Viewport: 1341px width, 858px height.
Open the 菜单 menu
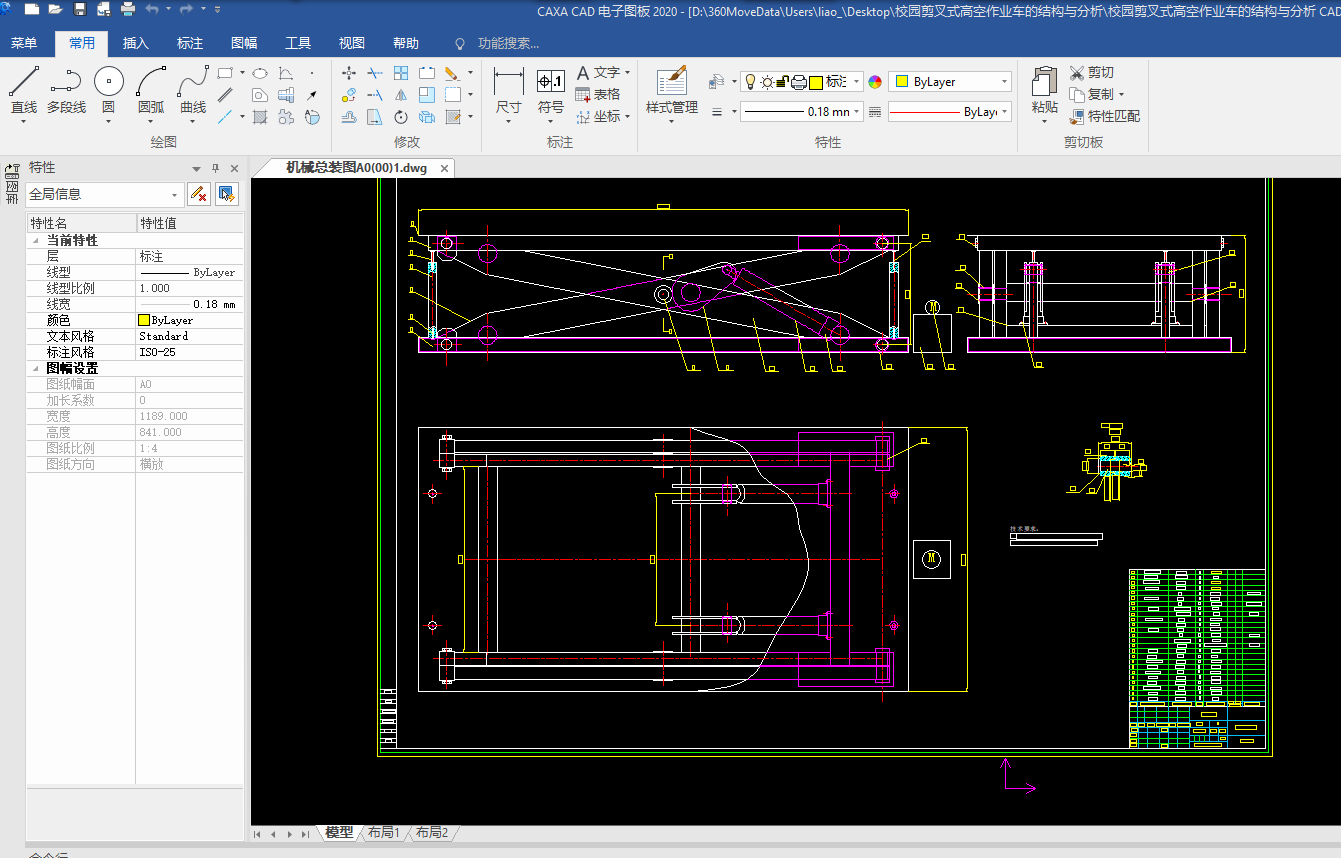pyautogui.click(x=24, y=43)
